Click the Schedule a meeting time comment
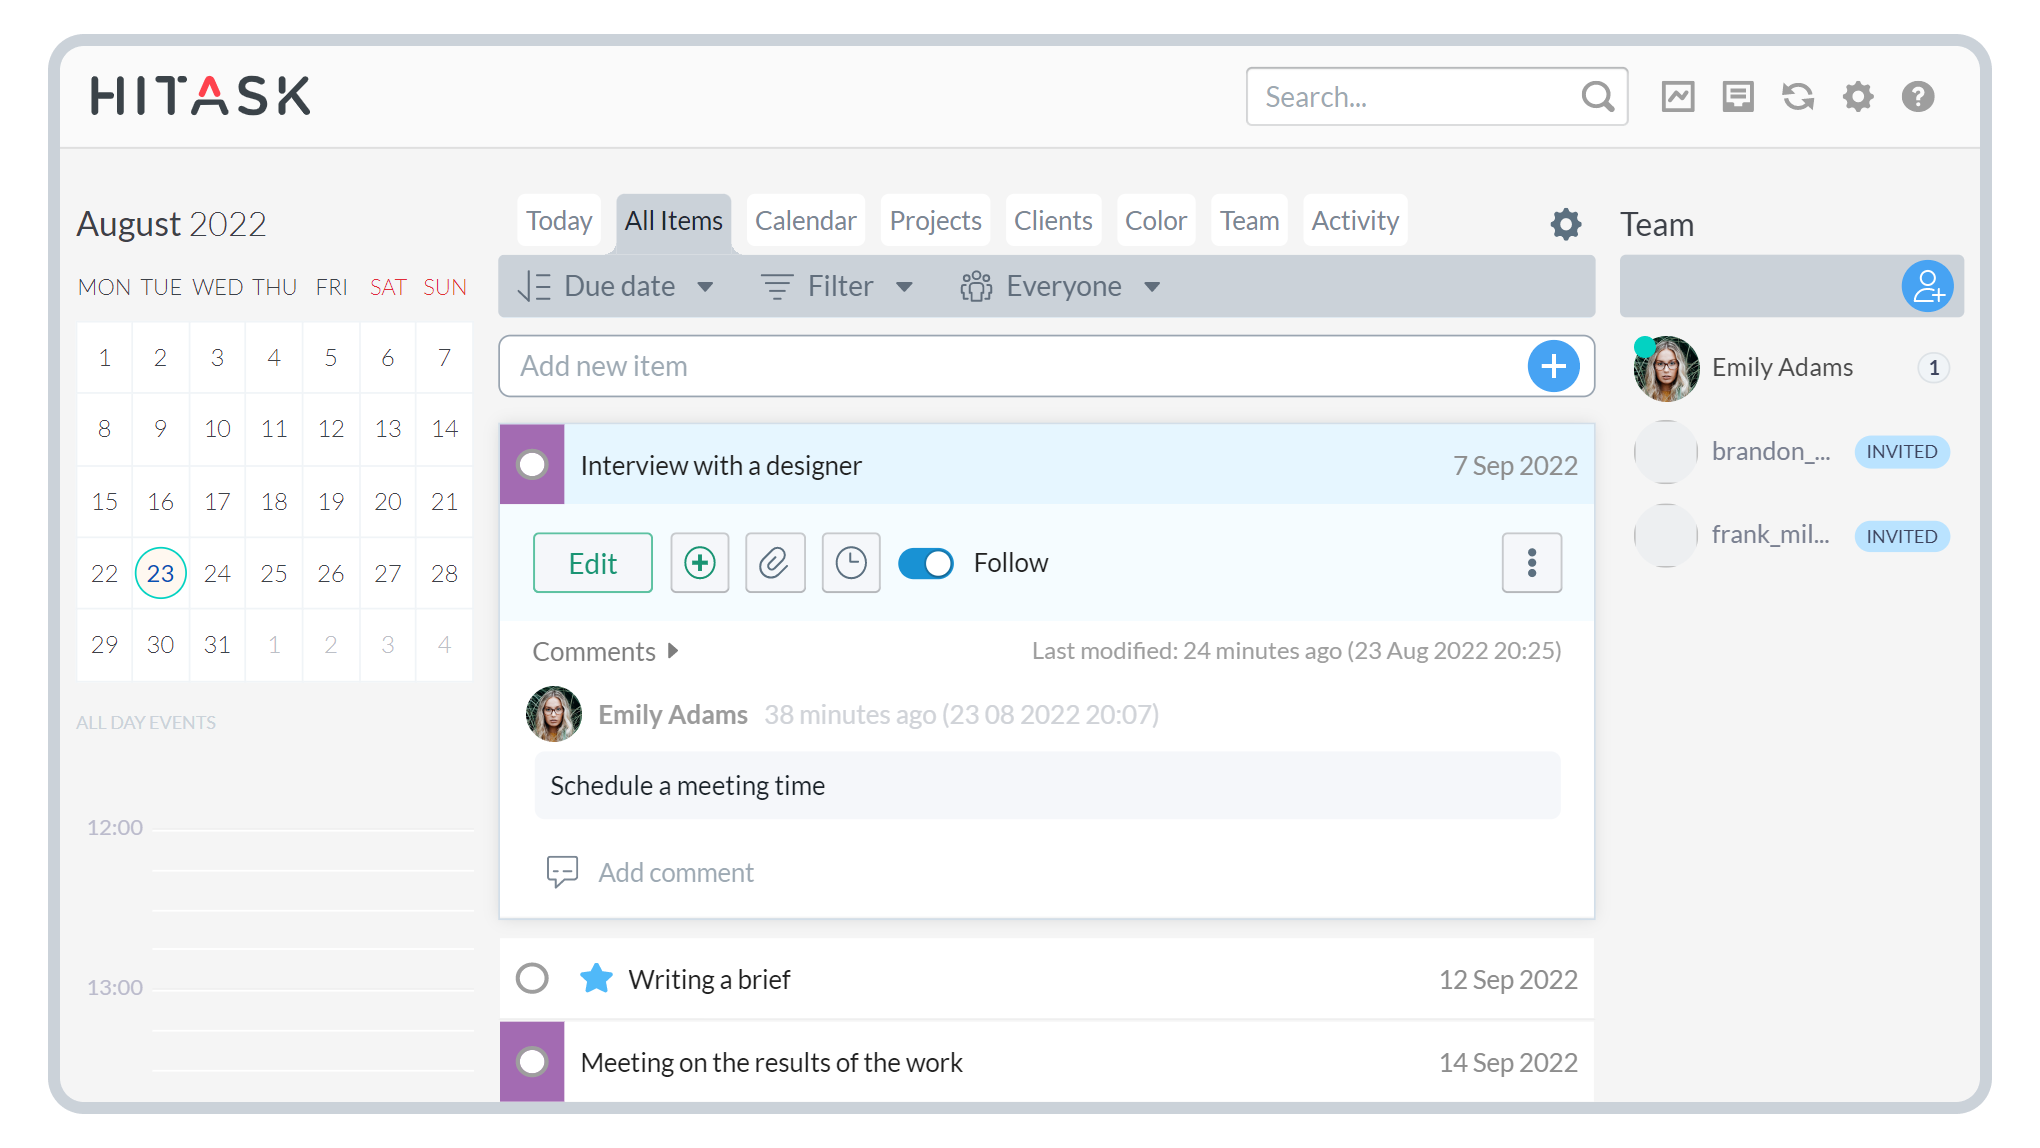Image resolution: width=2040 pixels, height=1148 pixels. coord(1047,786)
